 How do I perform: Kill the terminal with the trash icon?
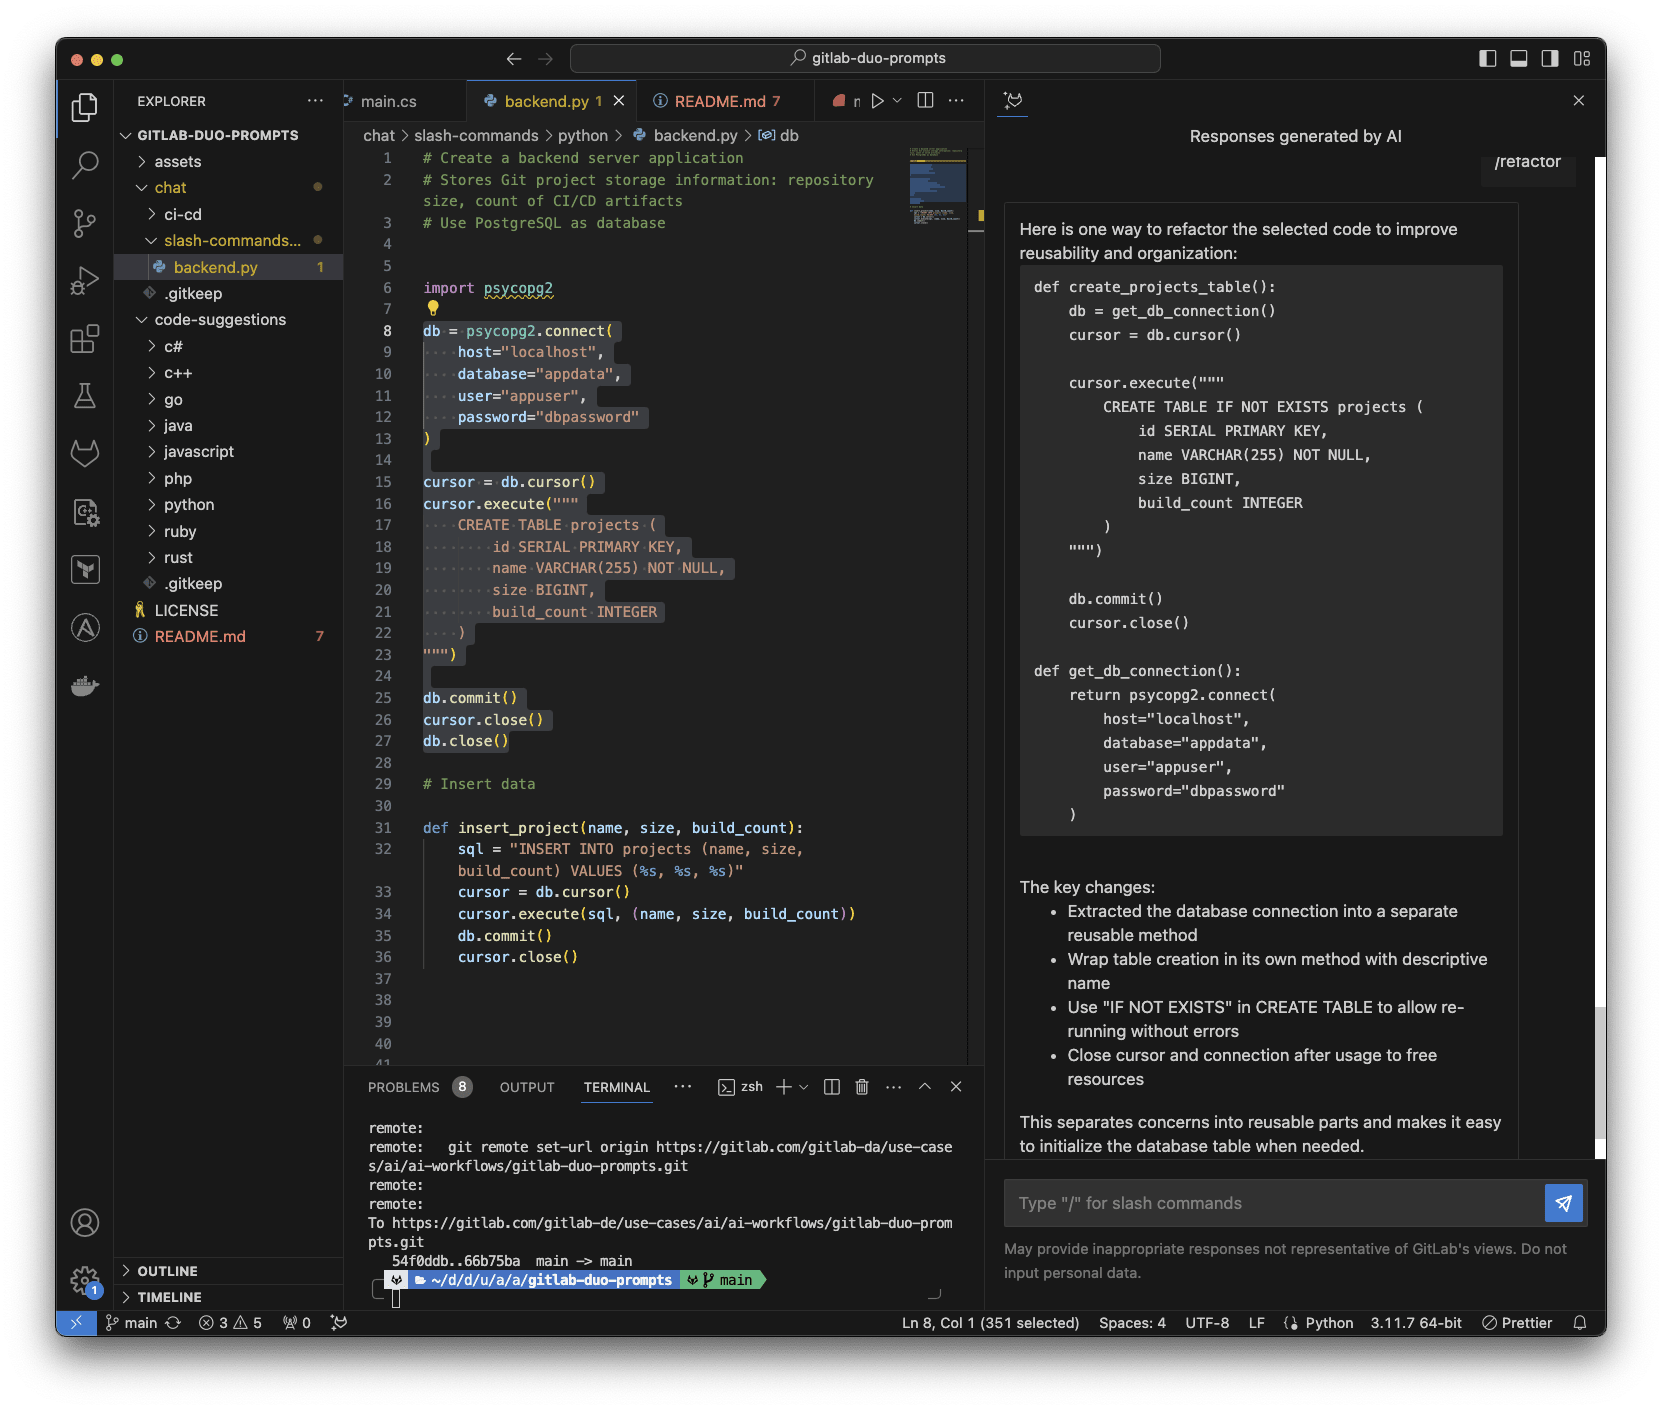pos(862,1087)
